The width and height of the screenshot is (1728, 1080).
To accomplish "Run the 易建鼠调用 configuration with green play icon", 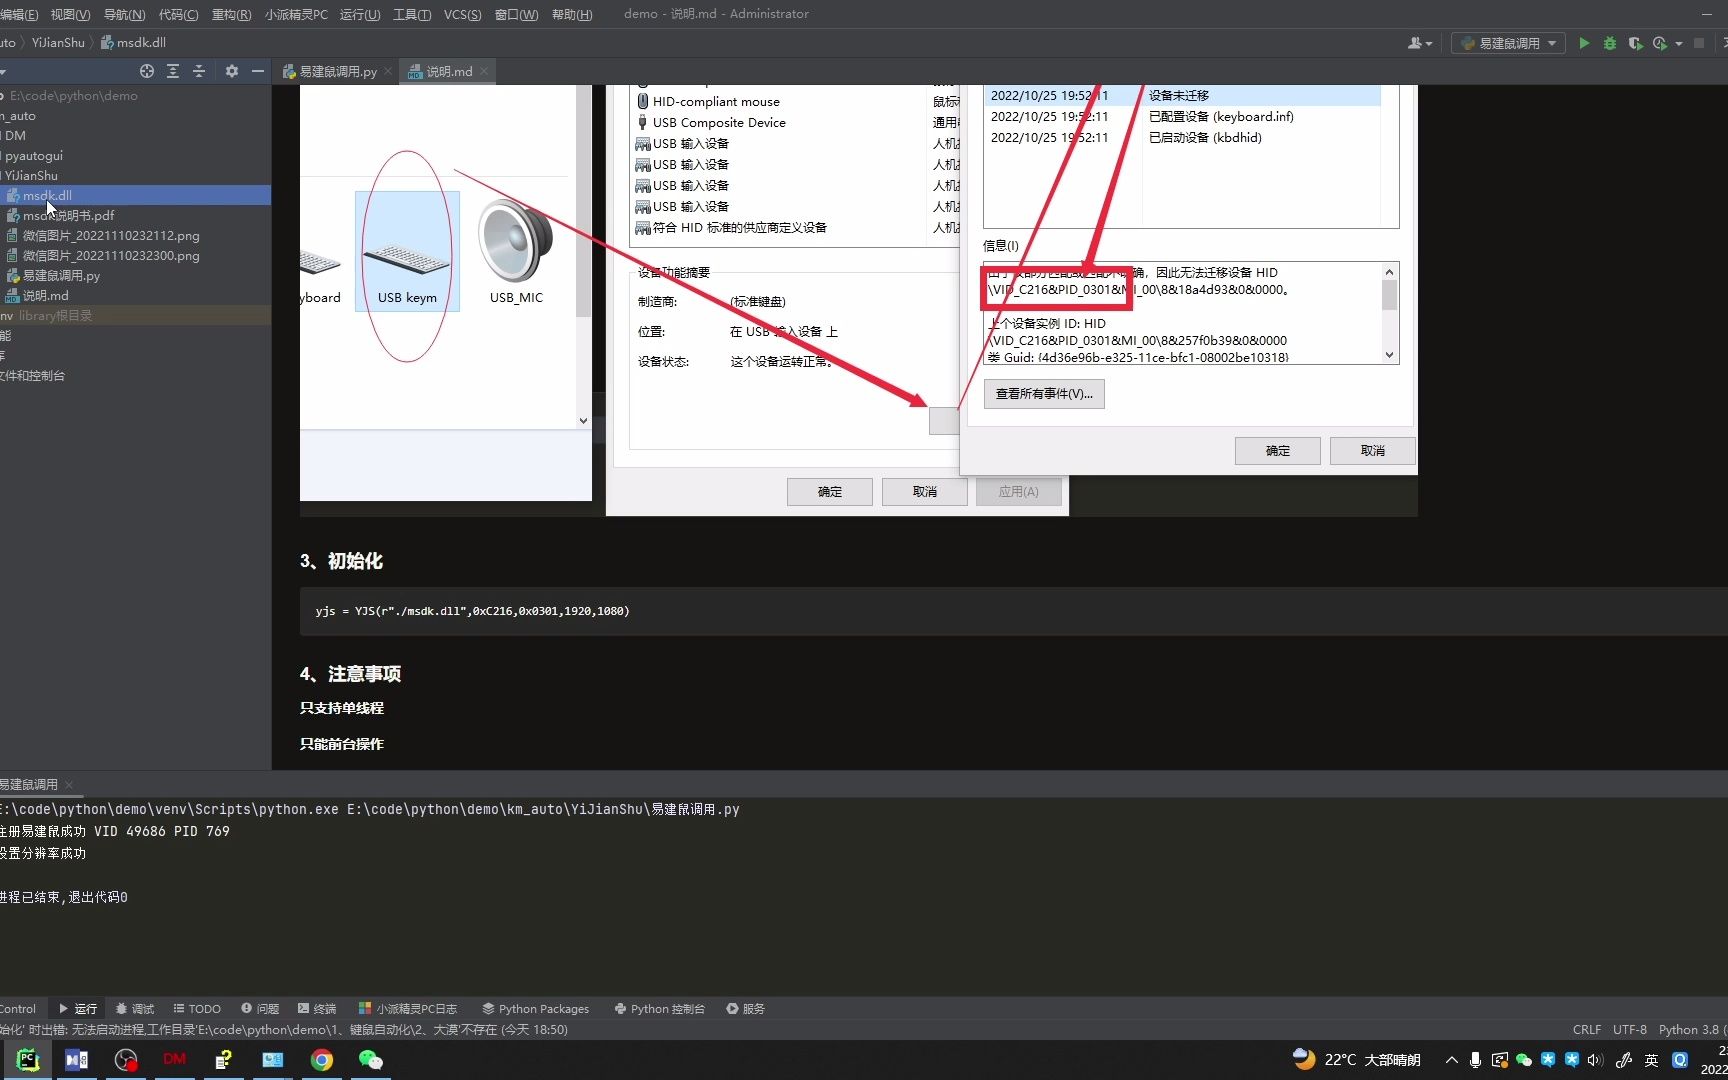I will tap(1584, 43).
